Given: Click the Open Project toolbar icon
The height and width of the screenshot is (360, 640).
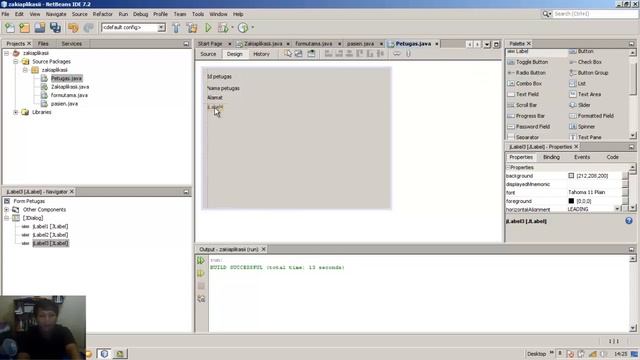Looking at the screenshot, I should click(40, 28).
